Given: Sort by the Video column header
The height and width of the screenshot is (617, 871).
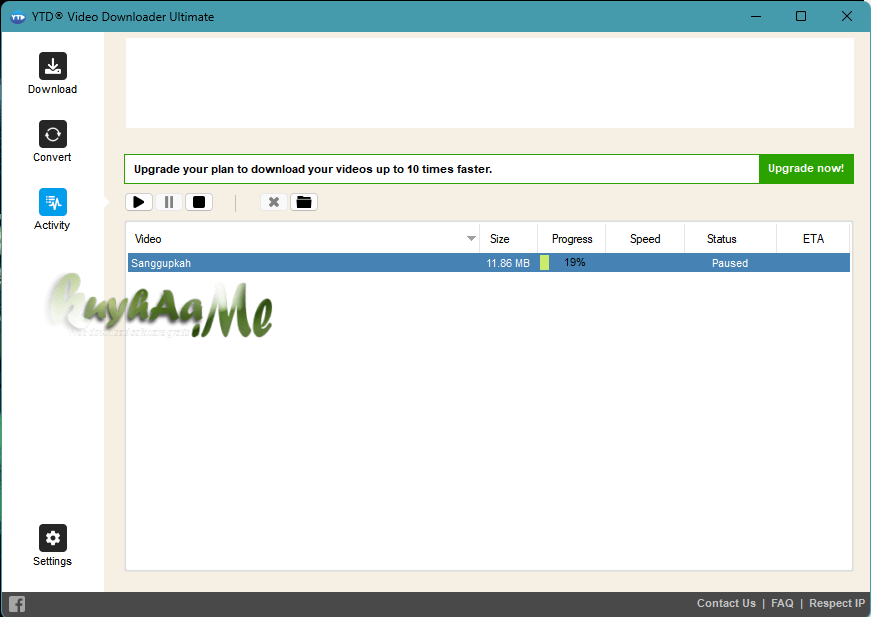Looking at the screenshot, I should 303,239.
